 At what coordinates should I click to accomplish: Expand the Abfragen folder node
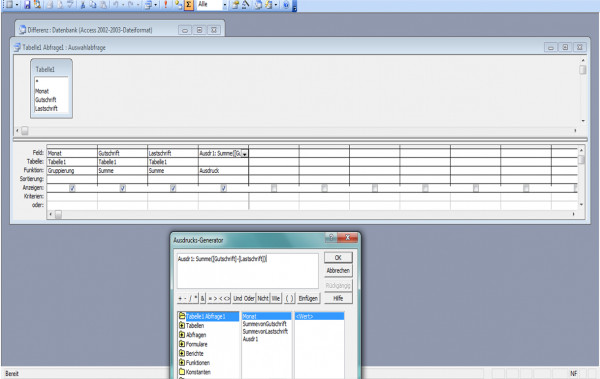(x=182, y=335)
